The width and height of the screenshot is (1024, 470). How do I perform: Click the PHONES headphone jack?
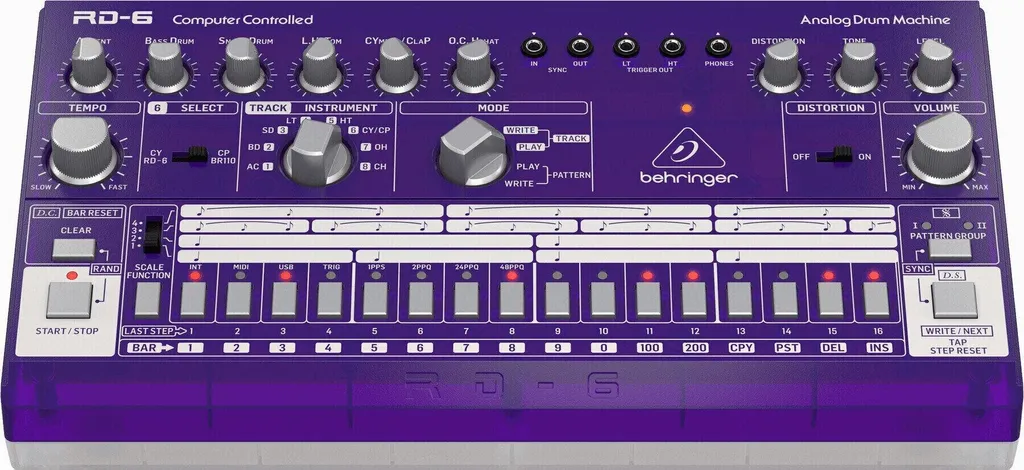(718, 47)
